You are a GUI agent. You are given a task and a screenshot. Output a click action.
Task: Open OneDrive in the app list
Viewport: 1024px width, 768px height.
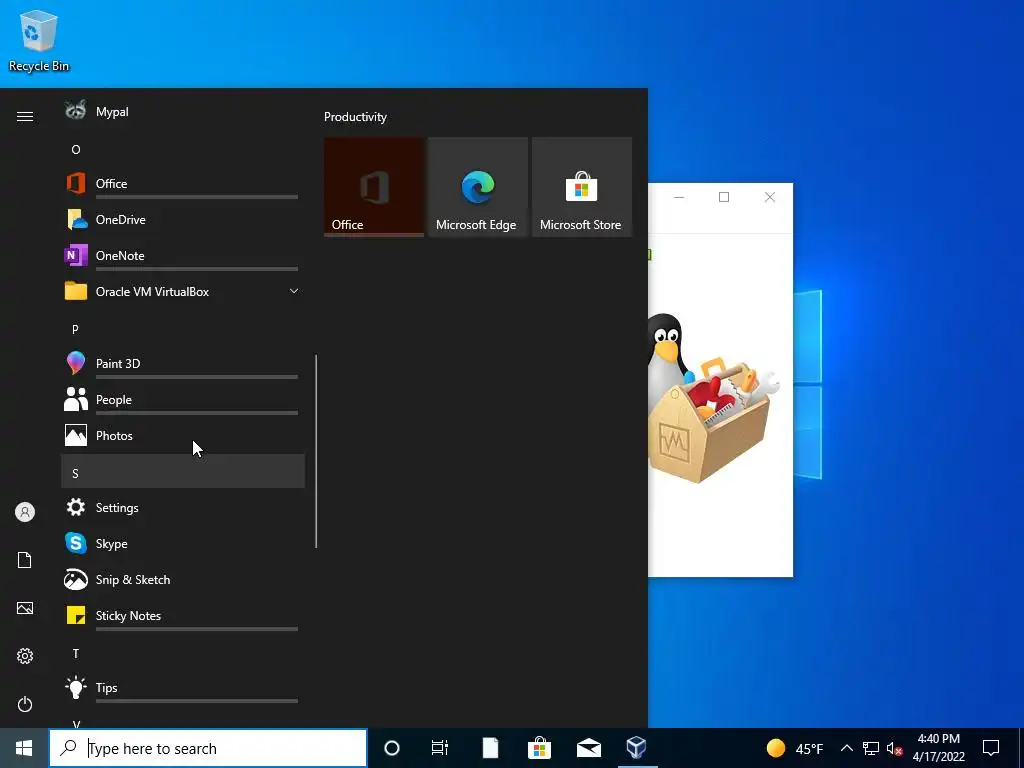pos(183,219)
